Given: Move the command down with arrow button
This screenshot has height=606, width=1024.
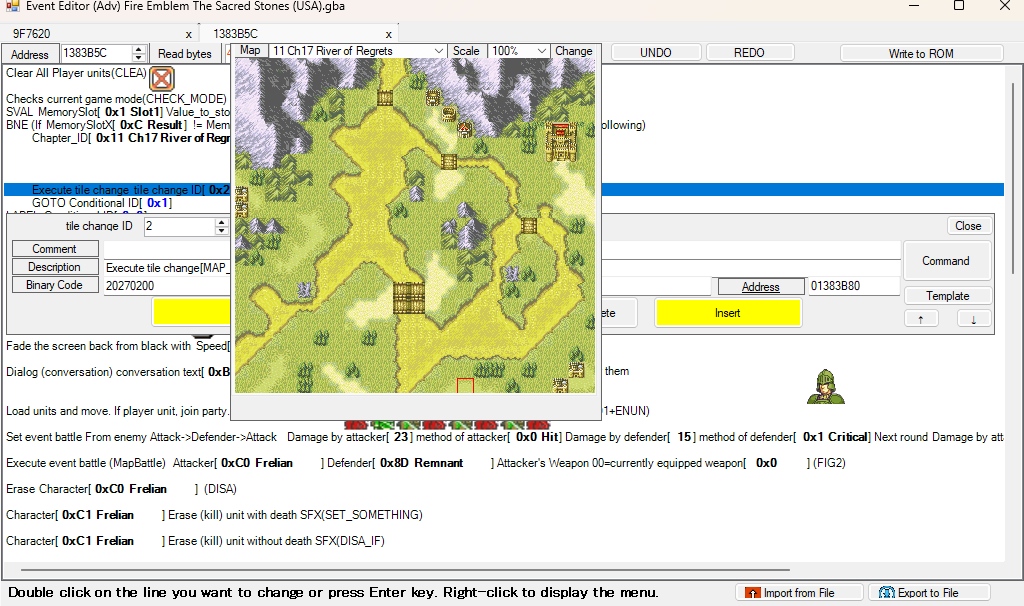Looking at the screenshot, I should 974,319.
